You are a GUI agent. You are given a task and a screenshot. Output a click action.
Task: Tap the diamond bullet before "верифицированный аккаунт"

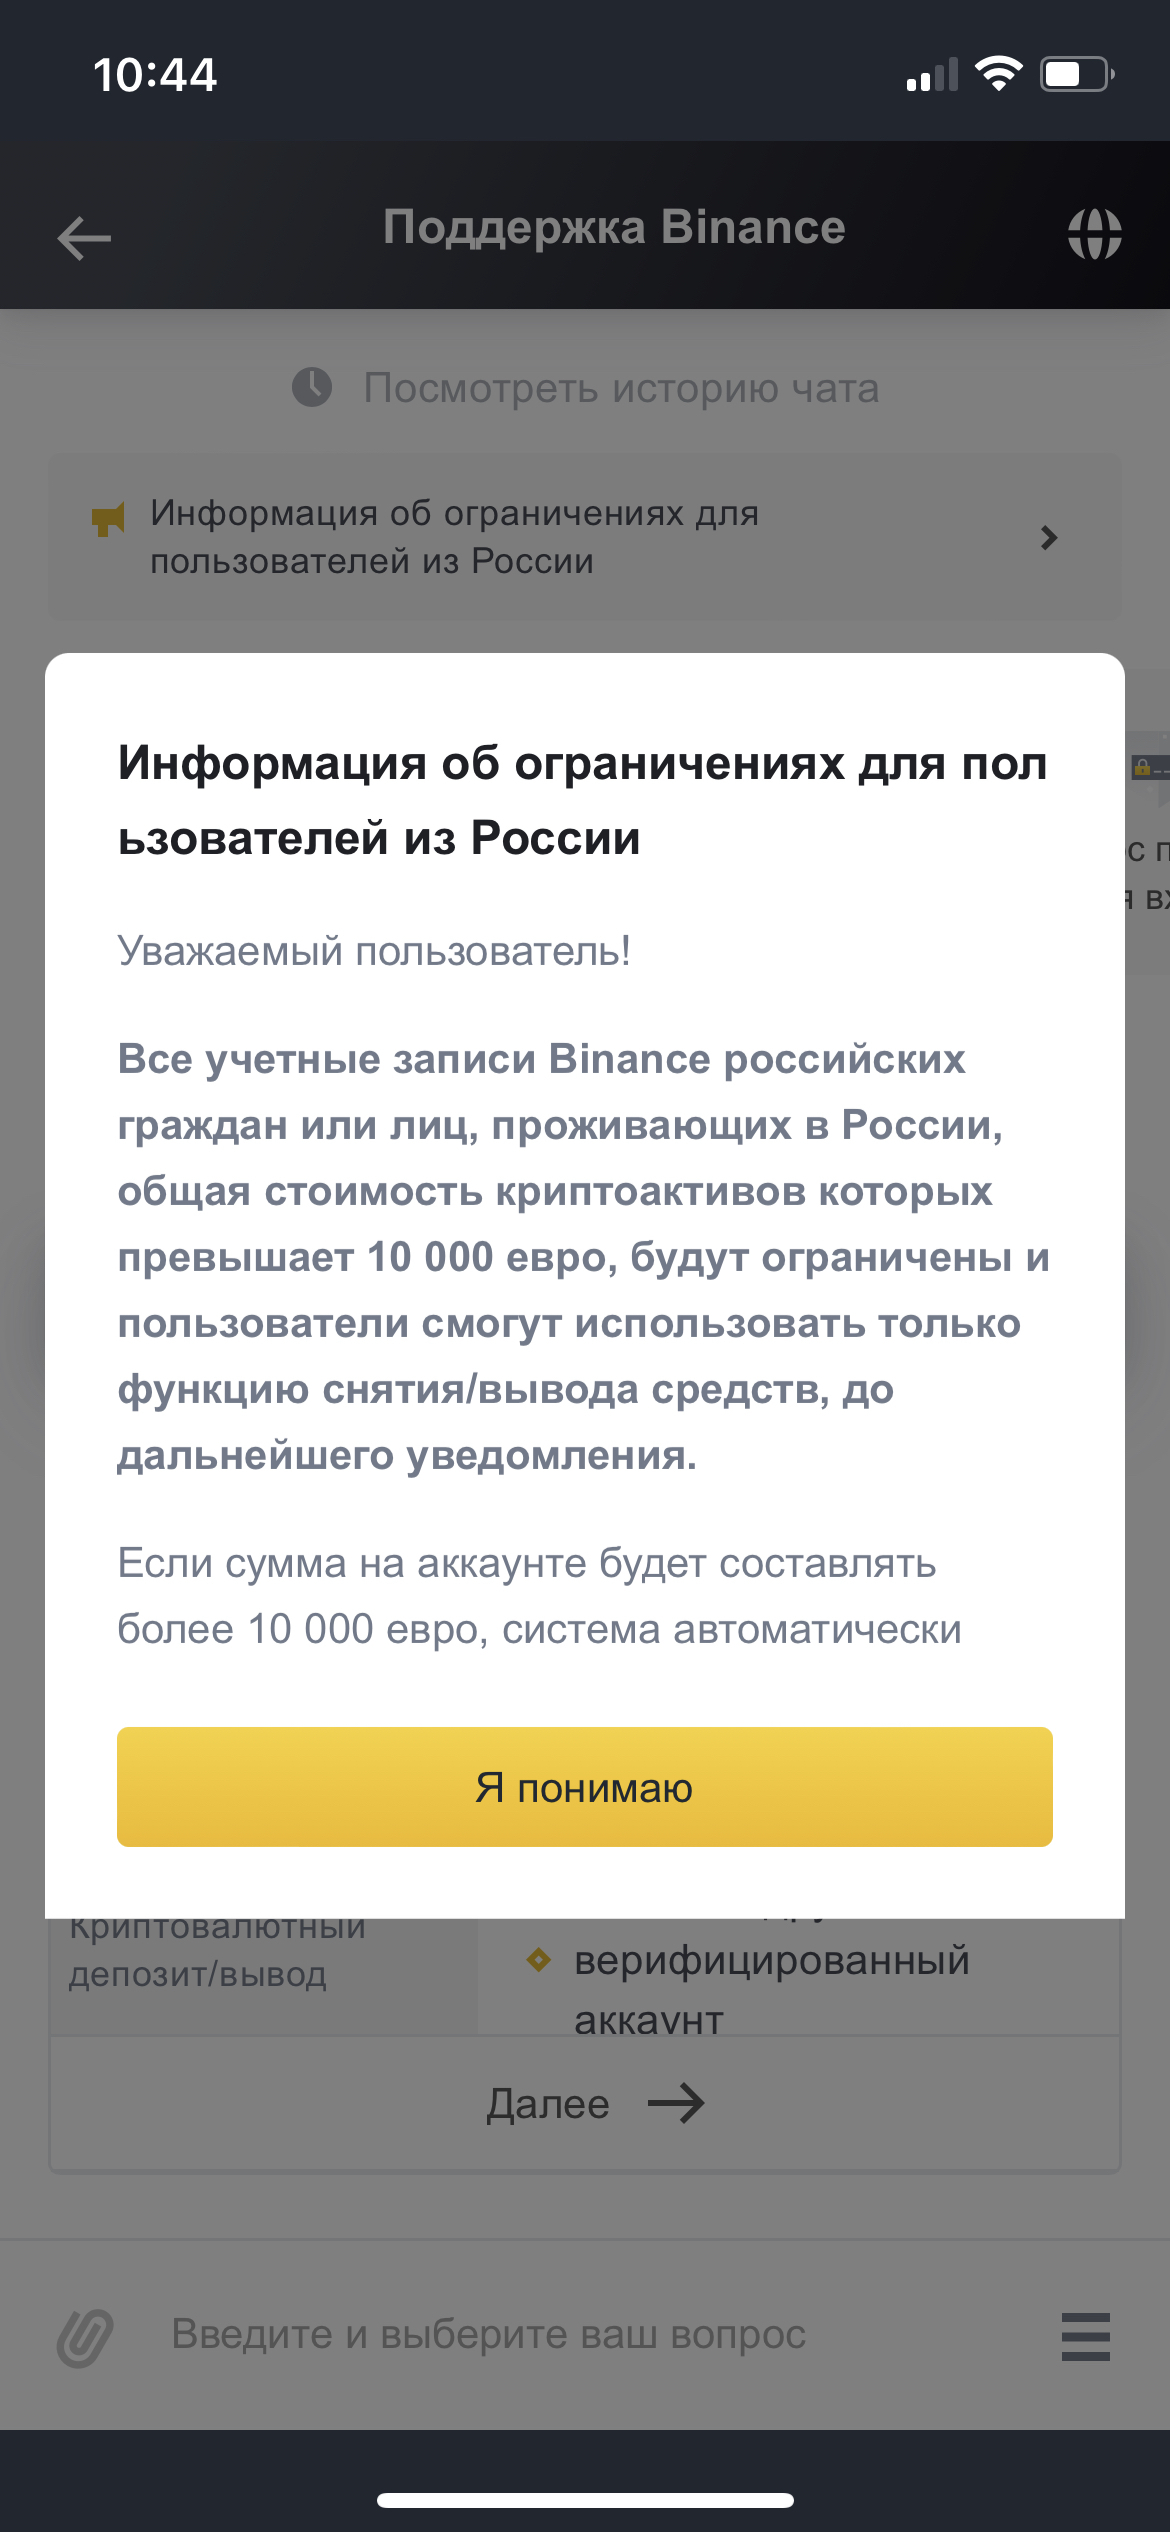click(538, 1960)
